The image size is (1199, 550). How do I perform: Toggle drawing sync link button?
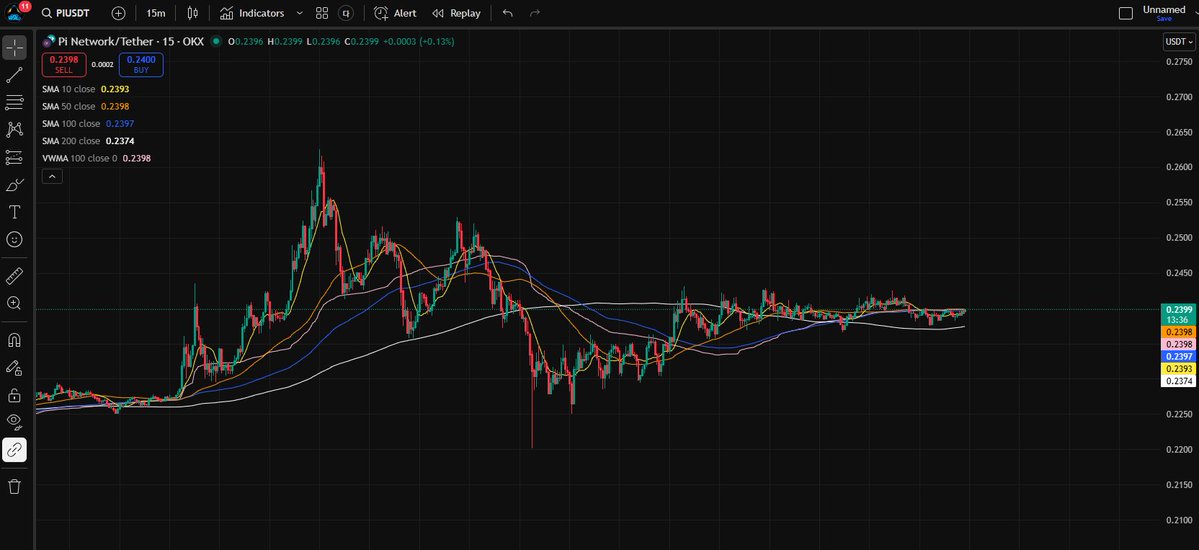pyautogui.click(x=15, y=450)
